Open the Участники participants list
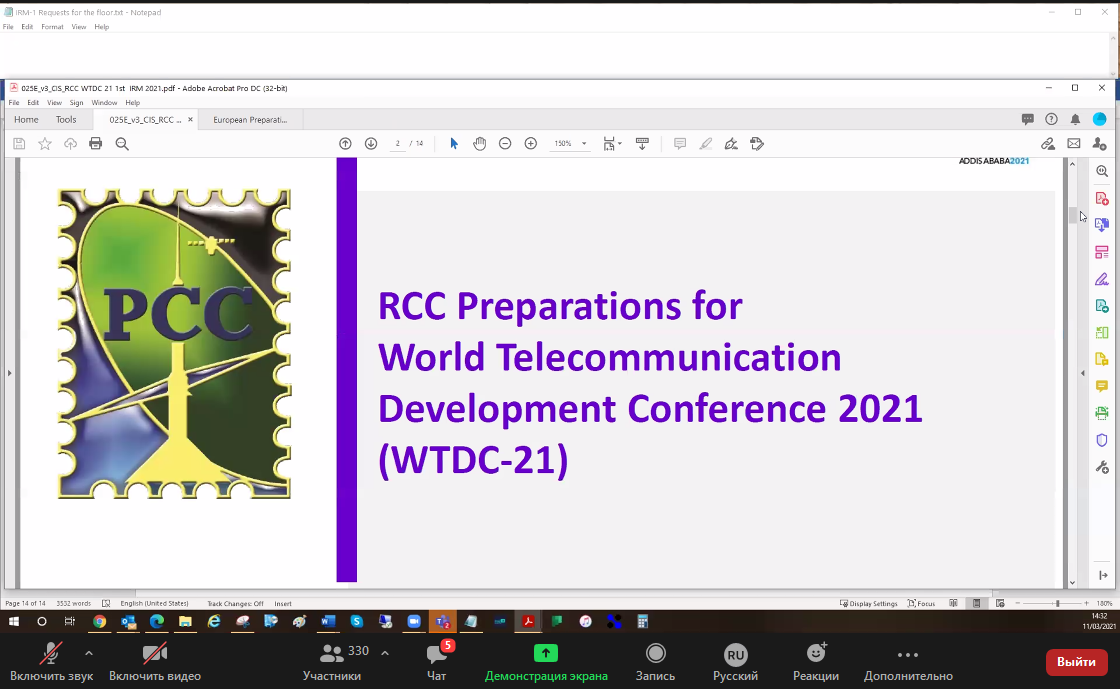 [332, 662]
